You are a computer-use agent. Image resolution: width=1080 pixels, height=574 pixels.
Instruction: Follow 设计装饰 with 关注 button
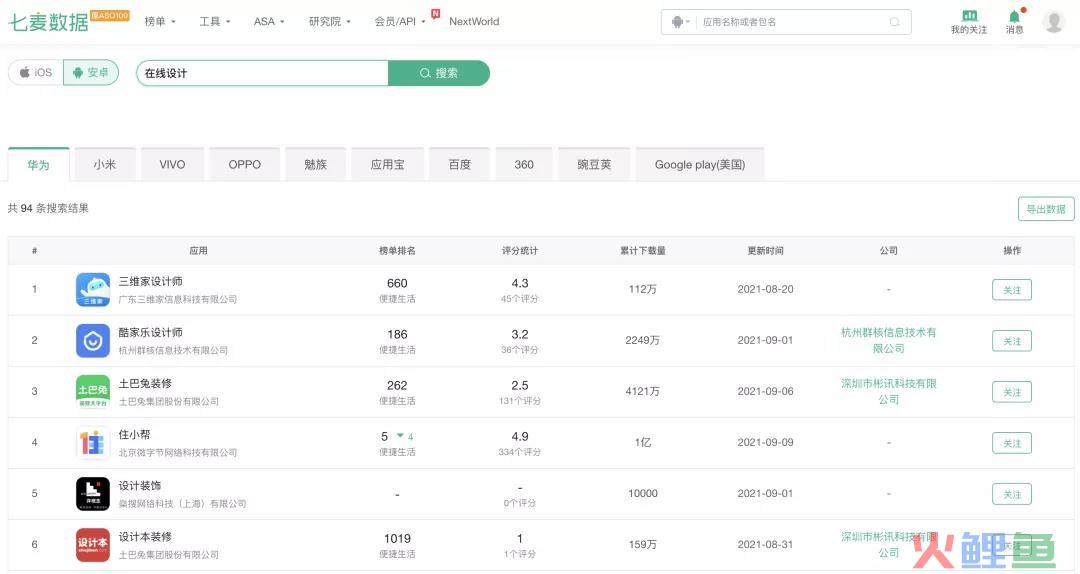coord(1012,494)
